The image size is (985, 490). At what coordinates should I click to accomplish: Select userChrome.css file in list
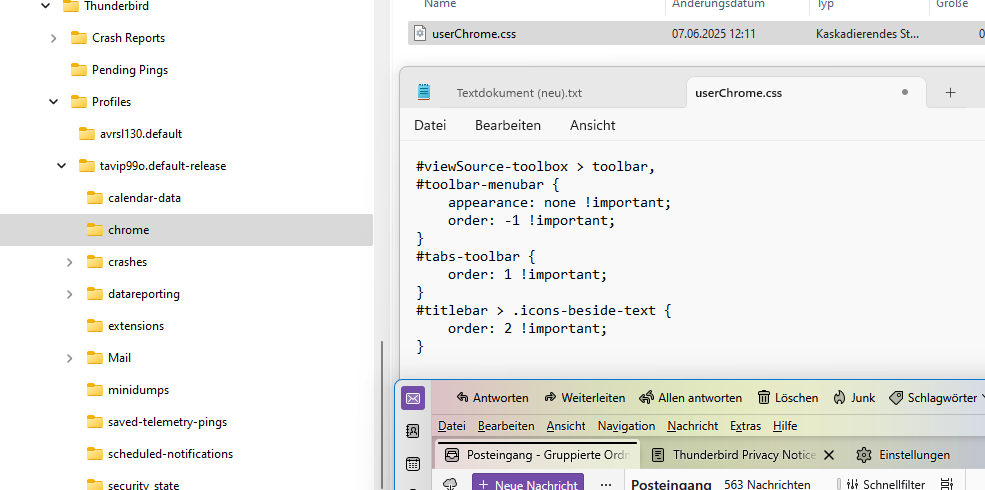pyautogui.click(x=696, y=34)
